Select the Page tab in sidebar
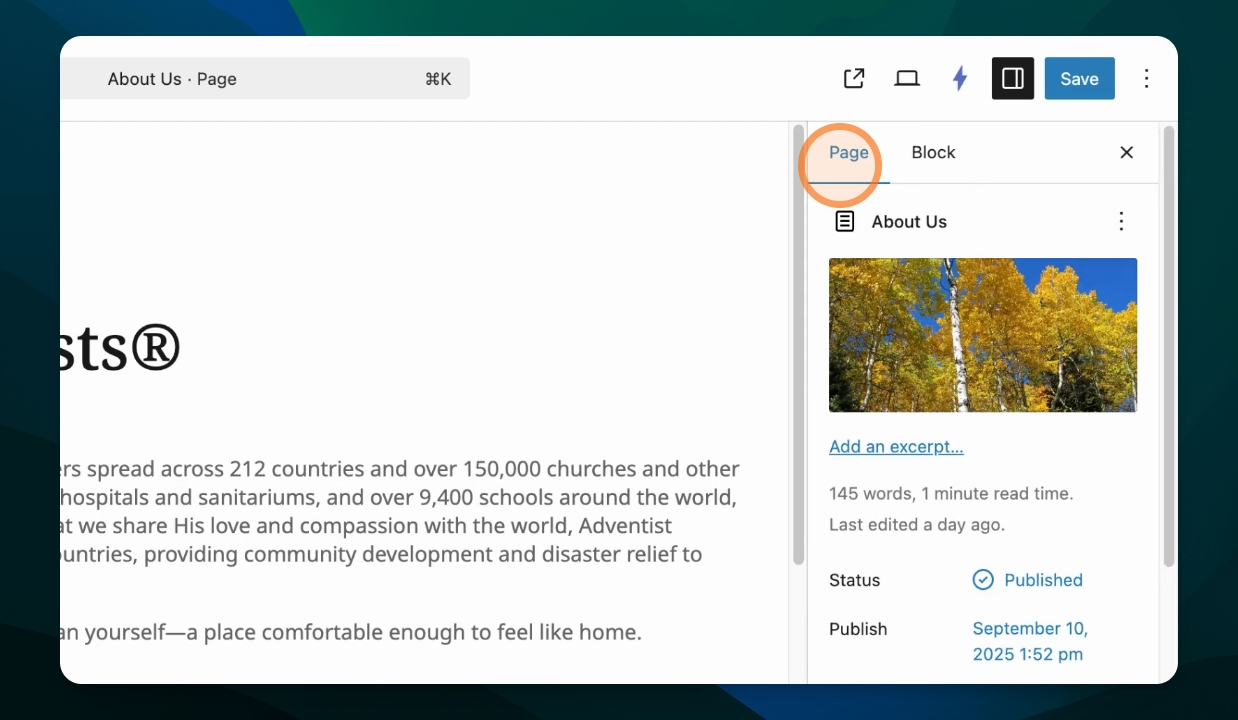The height and width of the screenshot is (720, 1238). pyautogui.click(x=849, y=153)
